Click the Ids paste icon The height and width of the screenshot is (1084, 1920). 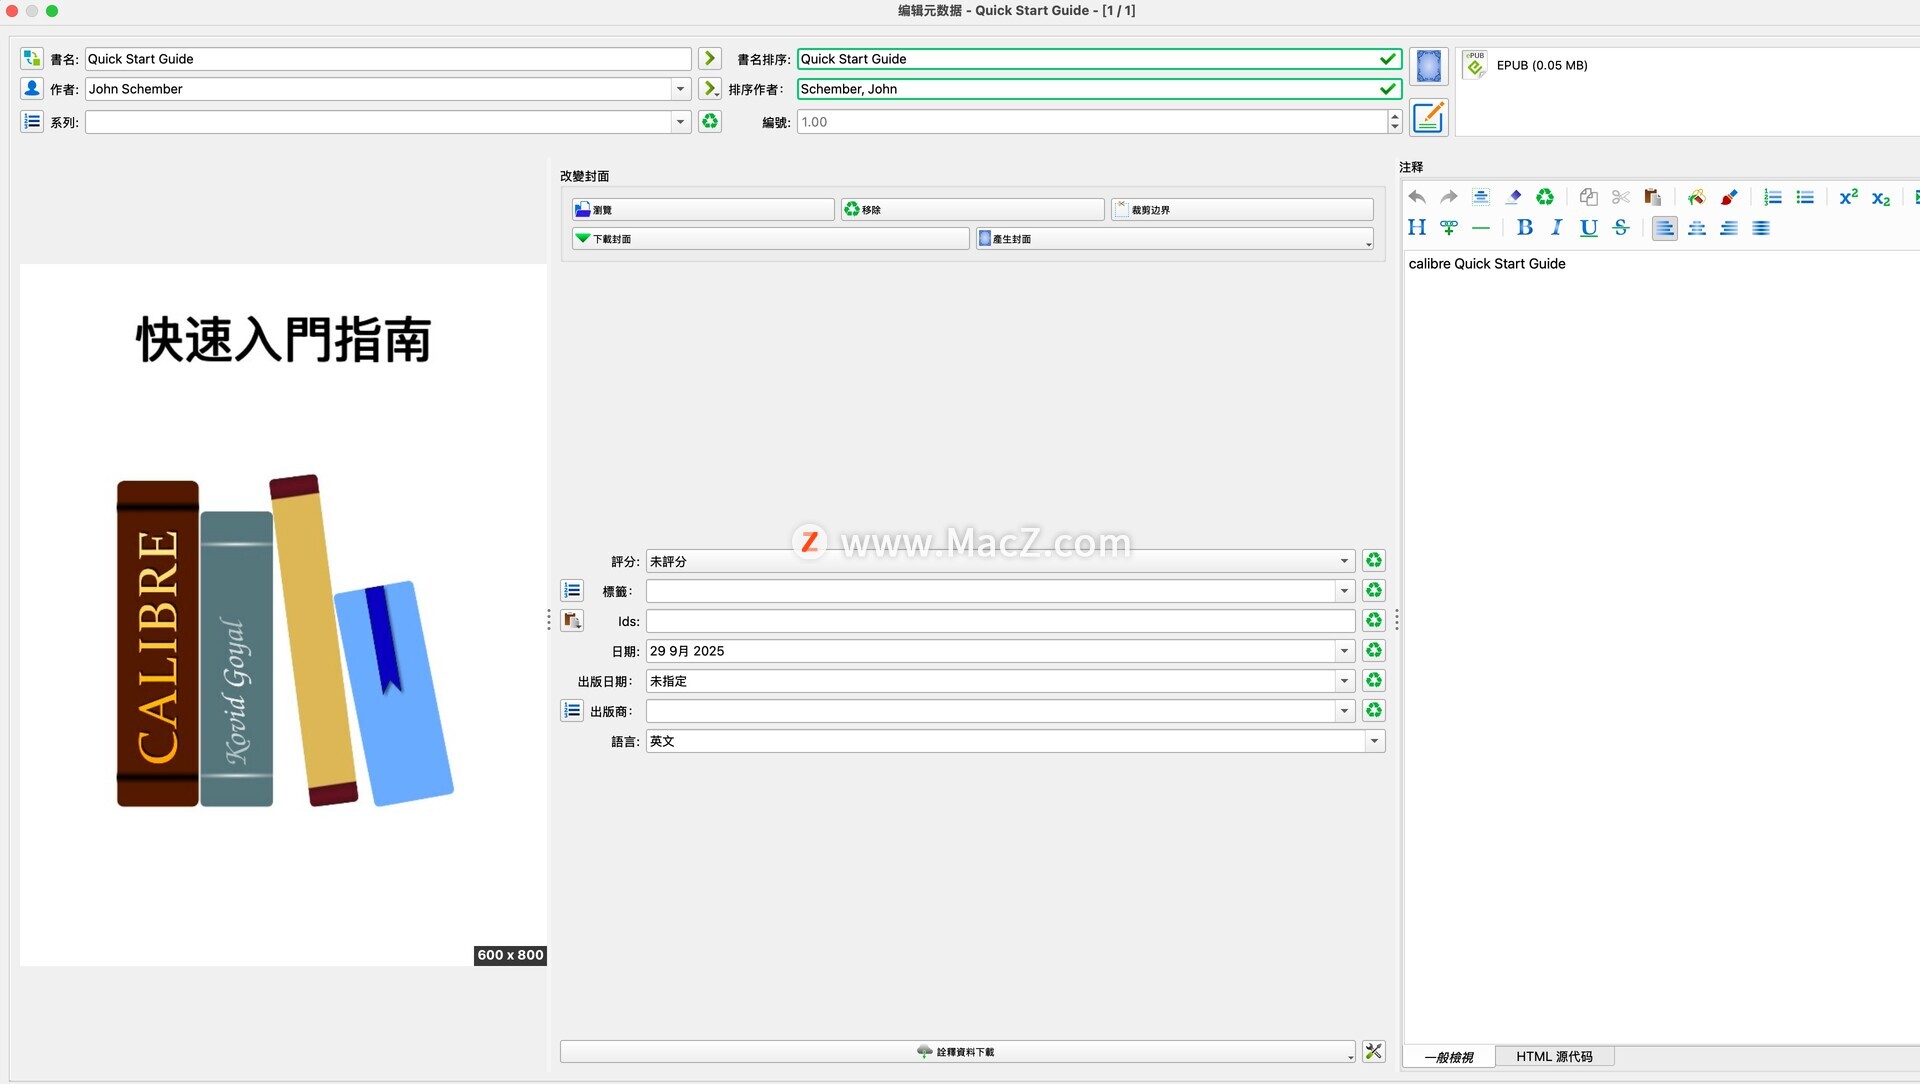pyautogui.click(x=572, y=621)
